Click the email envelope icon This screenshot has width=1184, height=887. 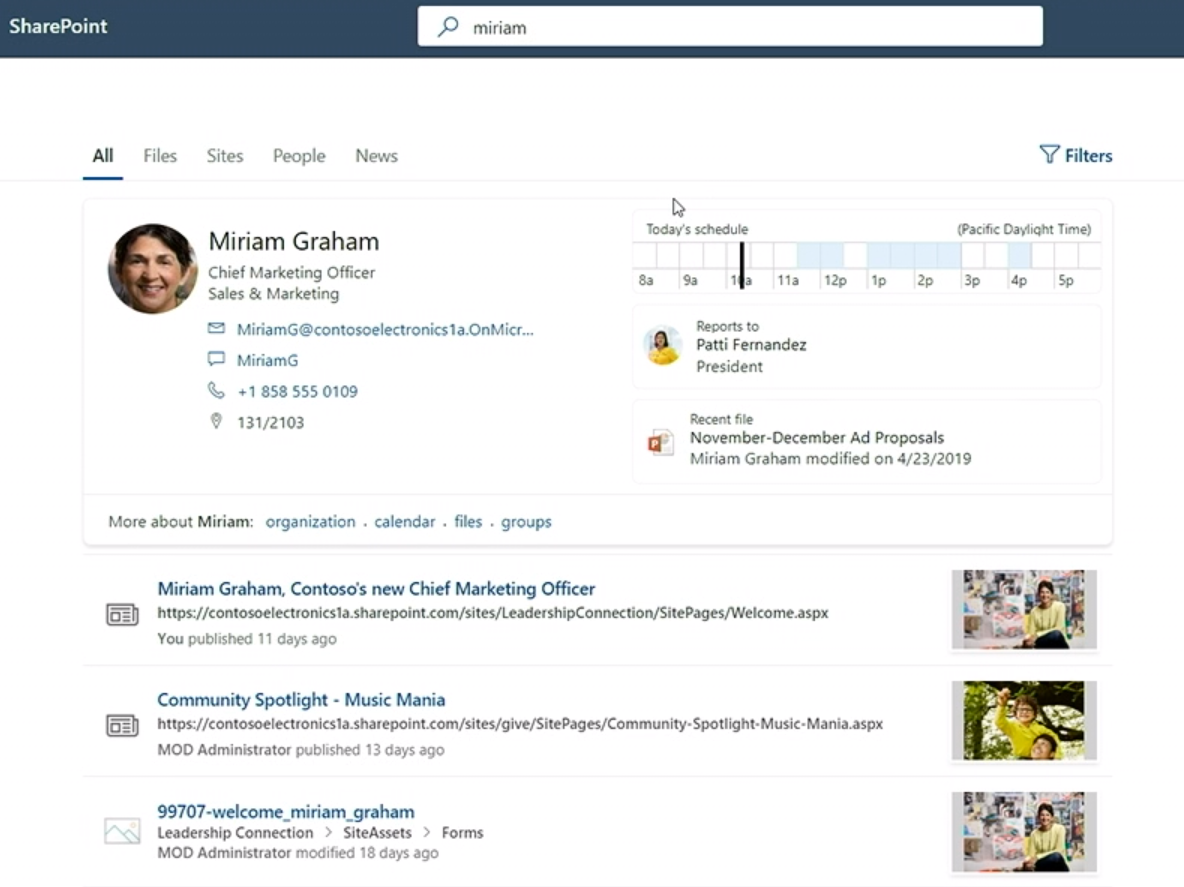216,329
